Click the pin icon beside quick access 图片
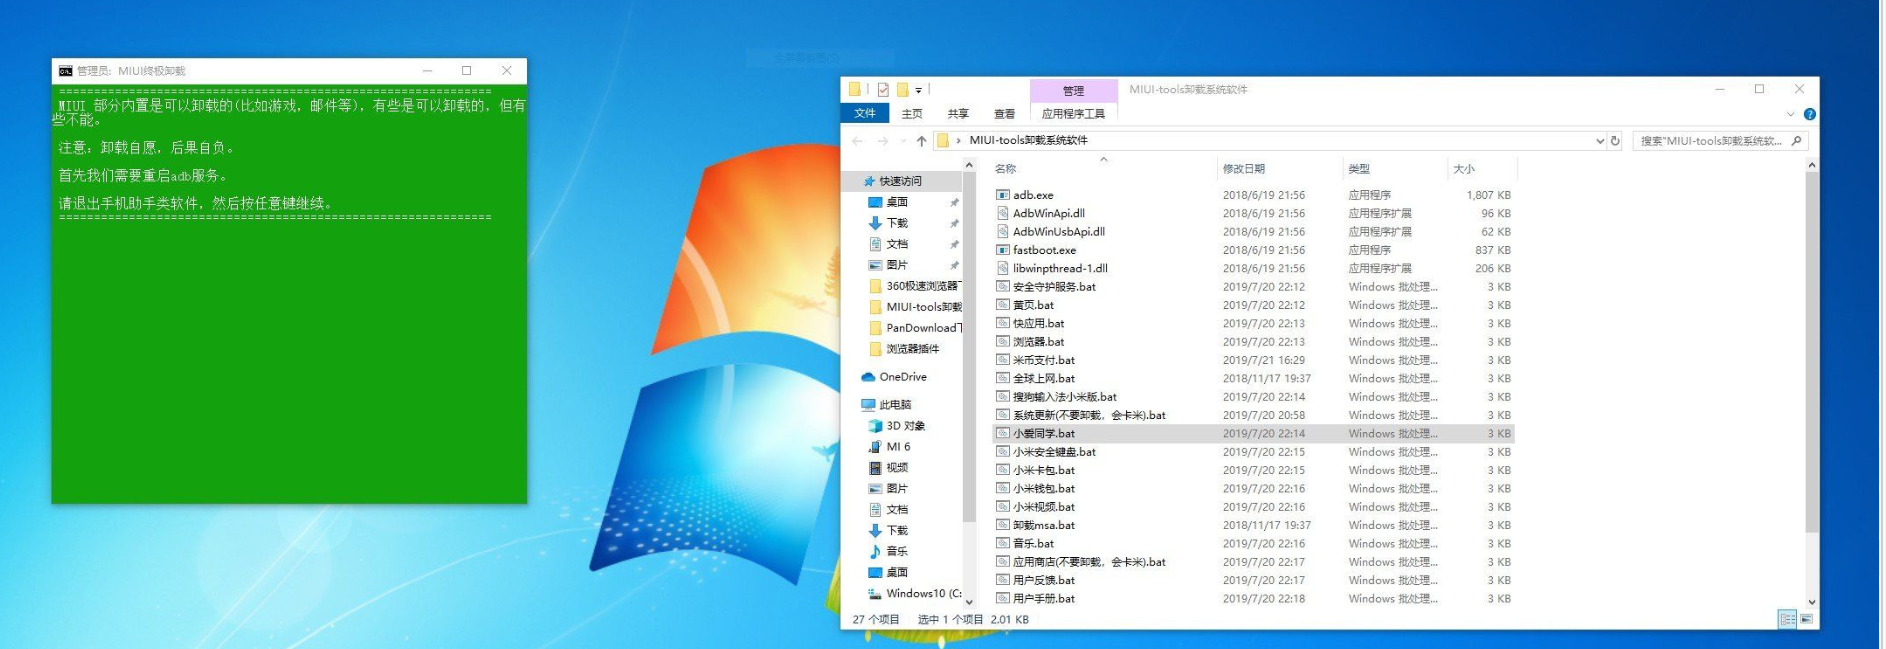Screen dimensions: 1886x649 click(954, 265)
